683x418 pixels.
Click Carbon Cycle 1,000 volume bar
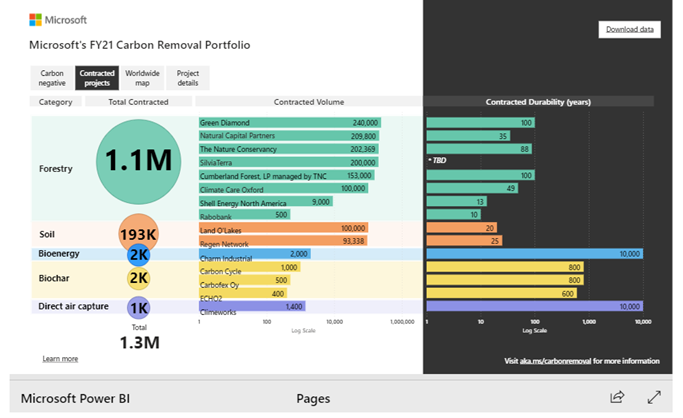(x=250, y=267)
